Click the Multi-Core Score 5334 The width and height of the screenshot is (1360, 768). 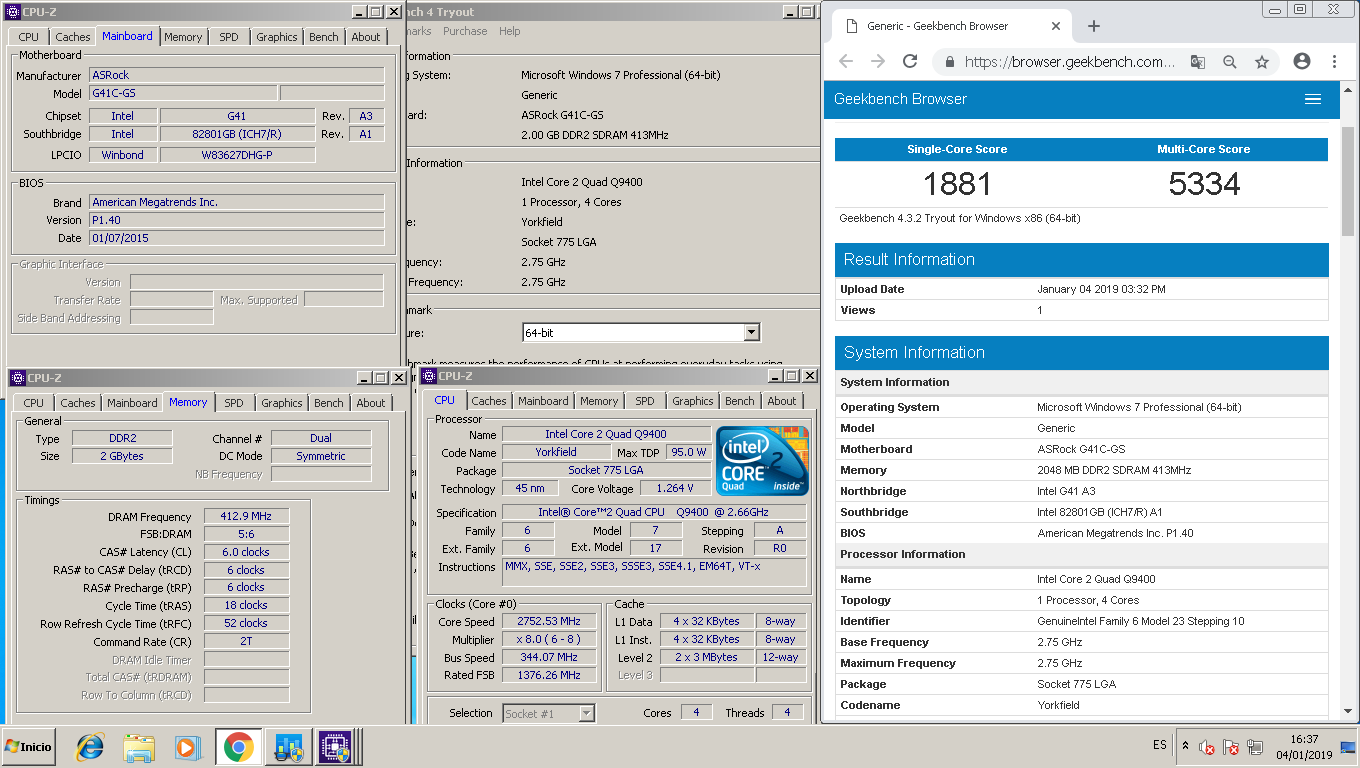click(1204, 184)
